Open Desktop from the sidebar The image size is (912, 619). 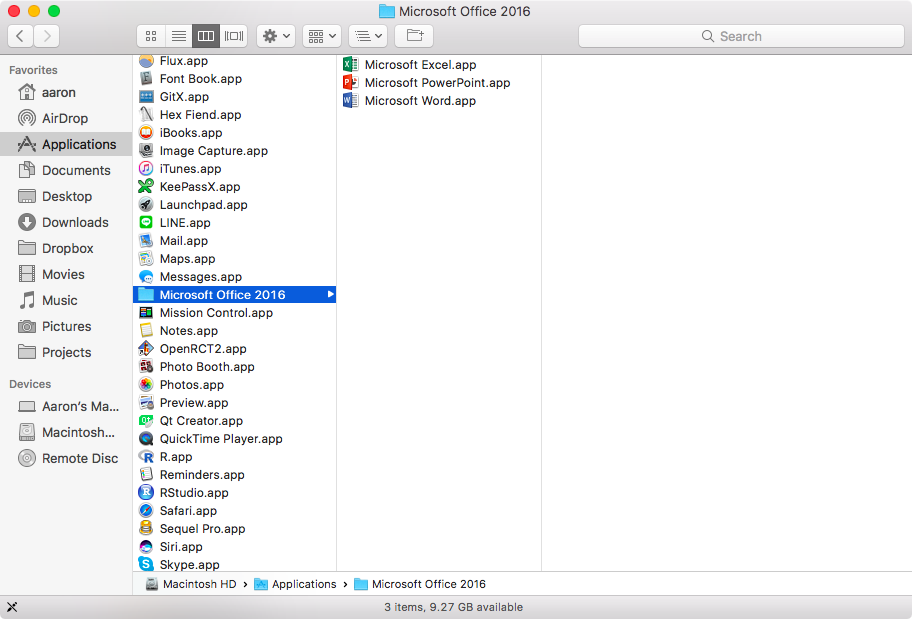[66, 196]
